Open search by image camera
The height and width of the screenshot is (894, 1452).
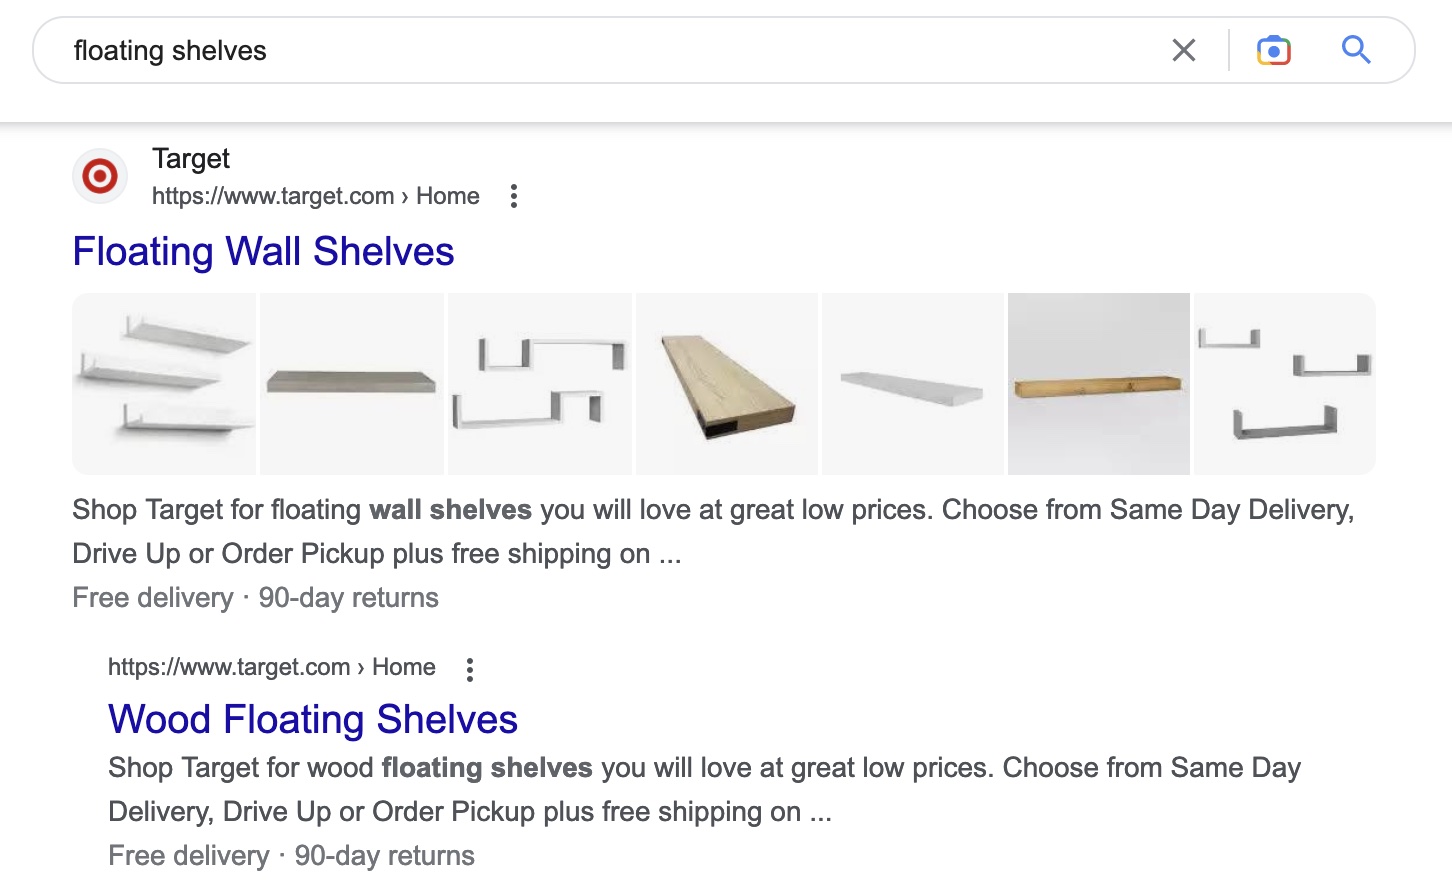[x=1273, y=50]
